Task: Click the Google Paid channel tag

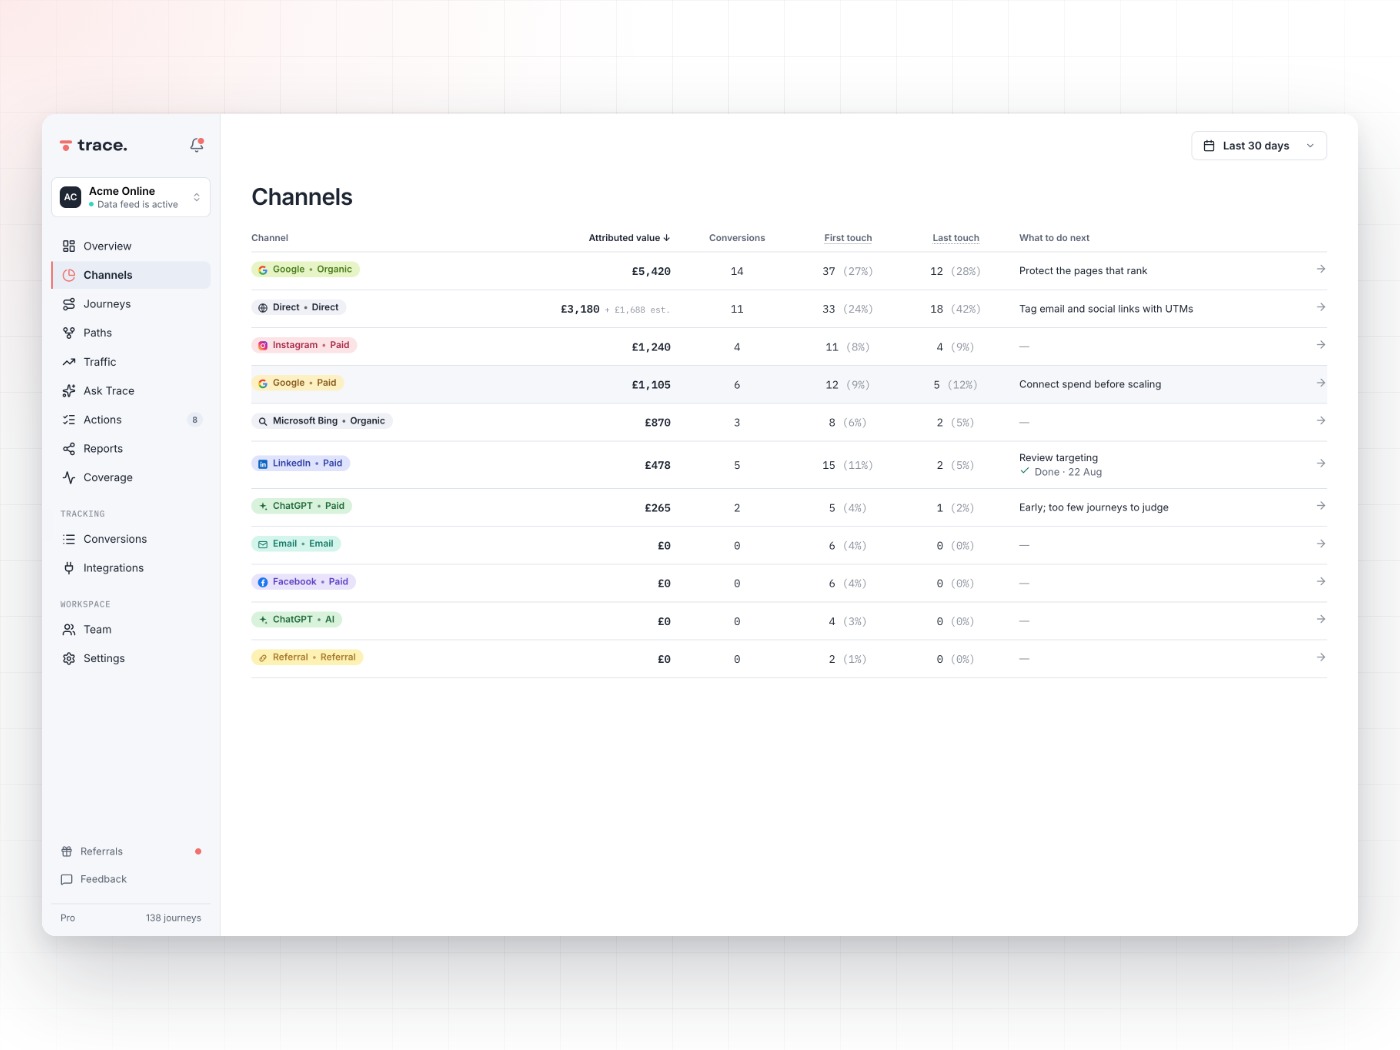Action: click(298, 383)
